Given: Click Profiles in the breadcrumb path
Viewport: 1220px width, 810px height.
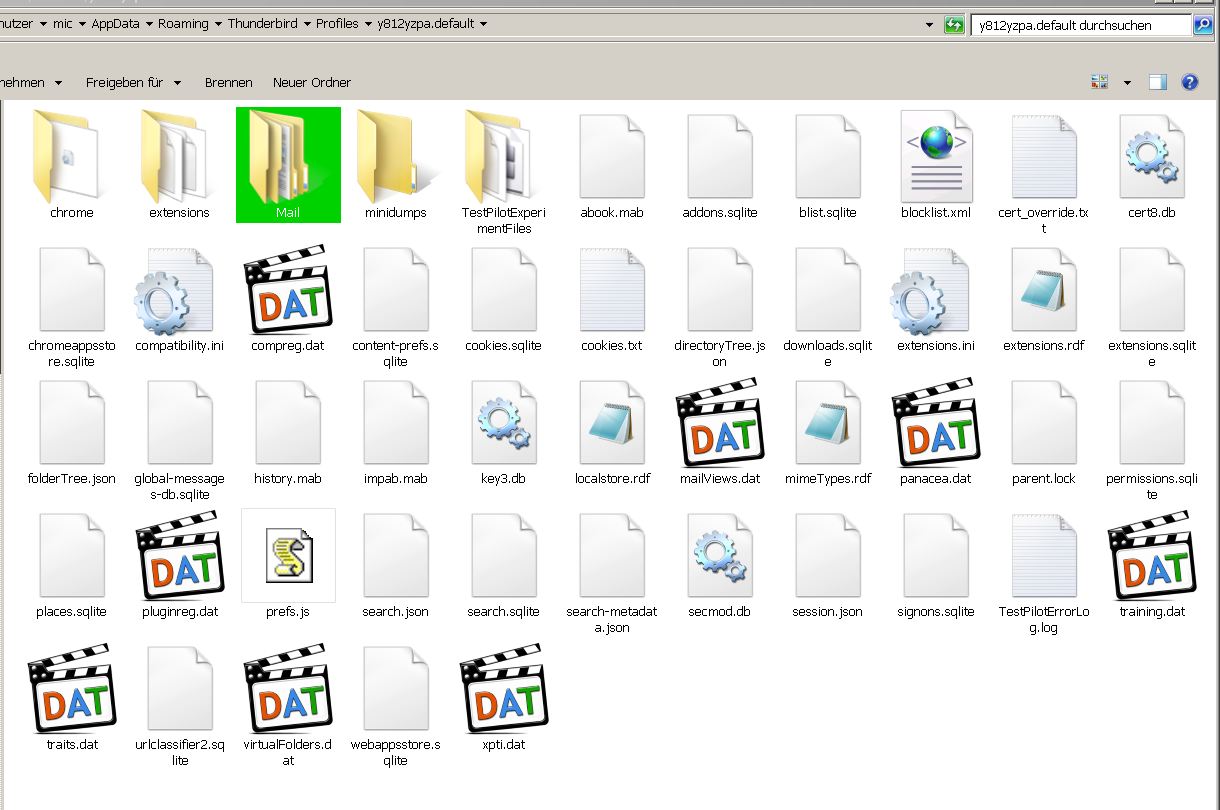Looking at the screenshot, I should tap(337, 24).
